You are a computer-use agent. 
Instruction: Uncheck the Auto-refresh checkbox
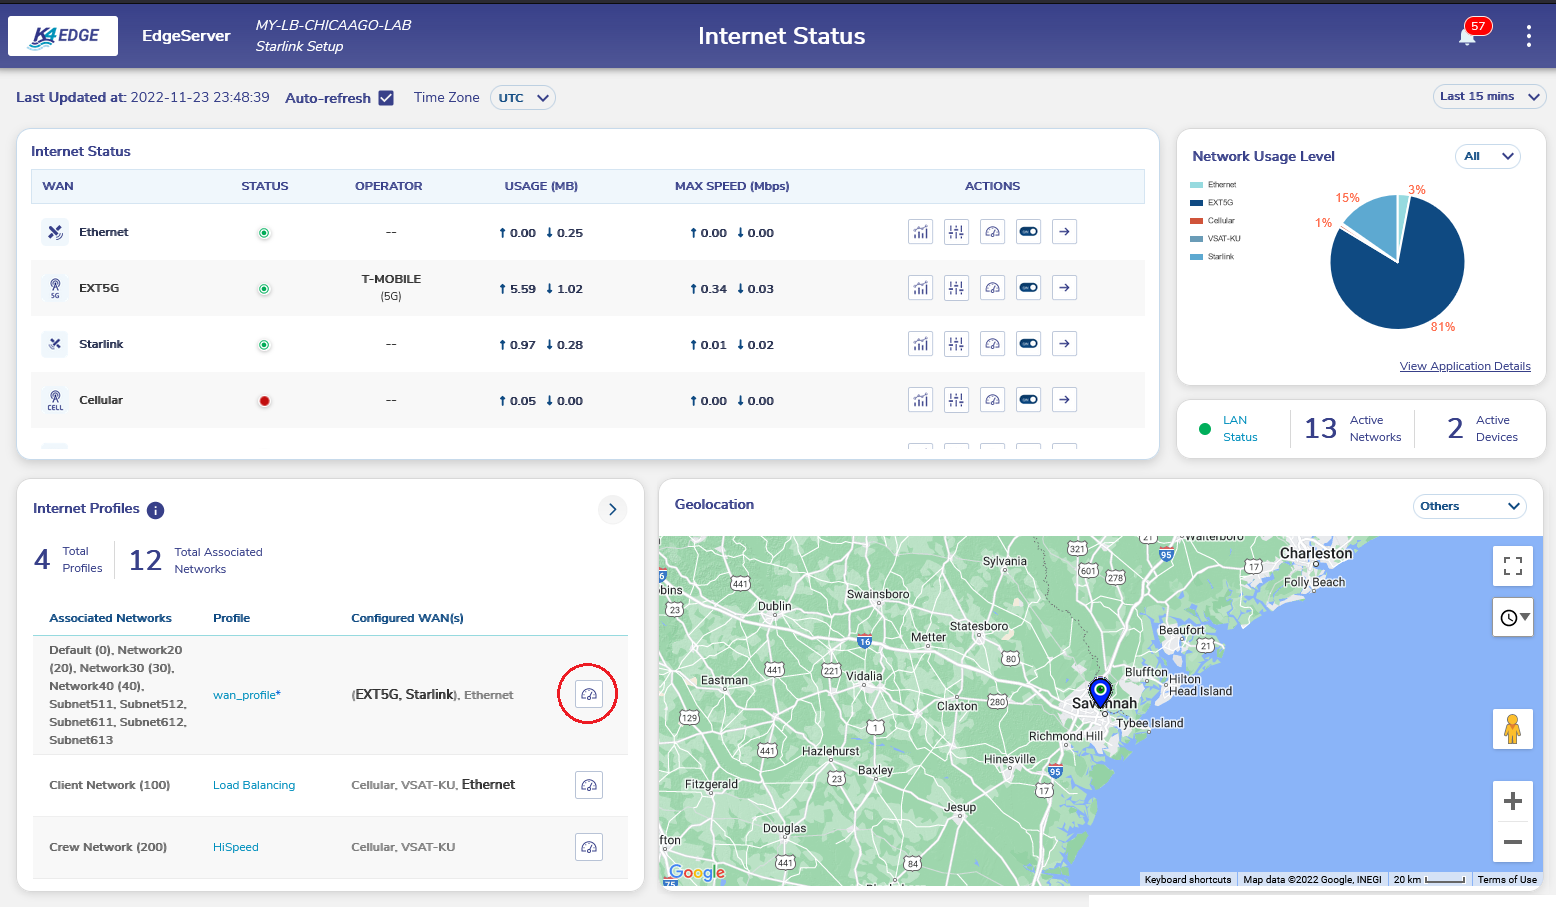pyautogui.click(x=386, y=98)
